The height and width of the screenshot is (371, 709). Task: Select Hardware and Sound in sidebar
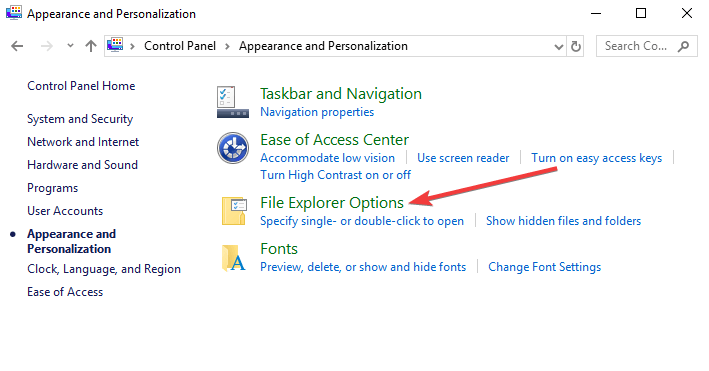82,165
